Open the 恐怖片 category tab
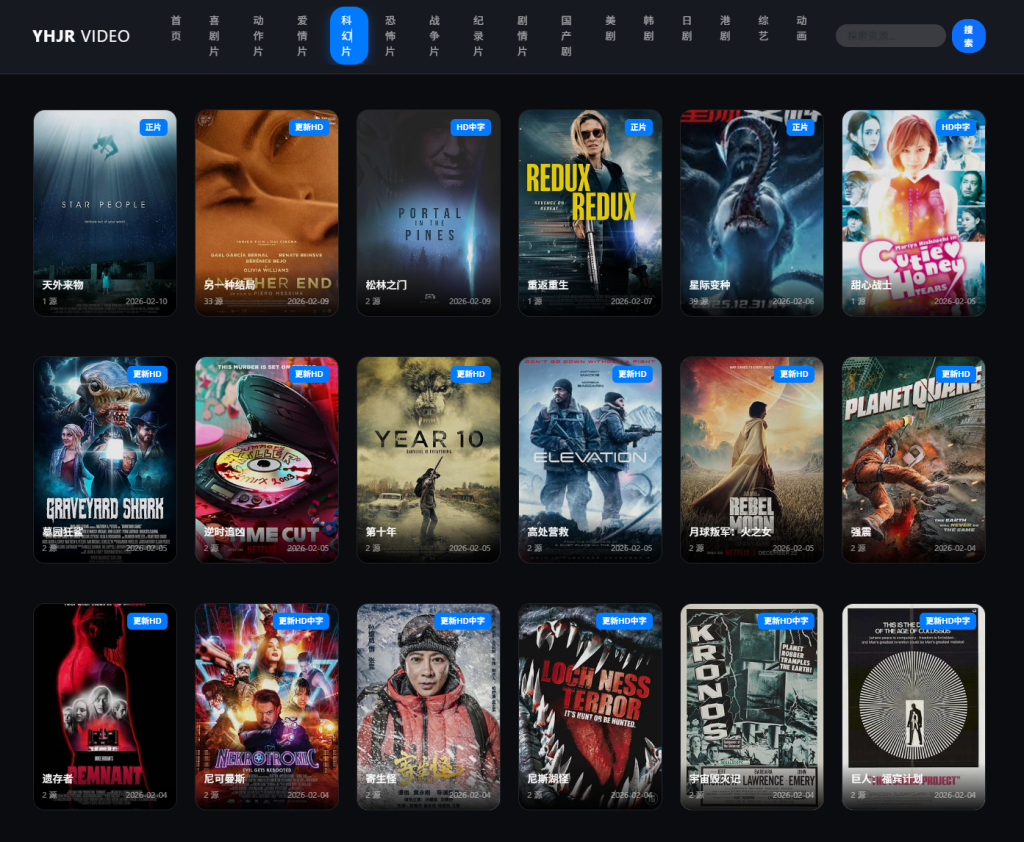This screenshot has height=842, width=1024. point(390,36)
